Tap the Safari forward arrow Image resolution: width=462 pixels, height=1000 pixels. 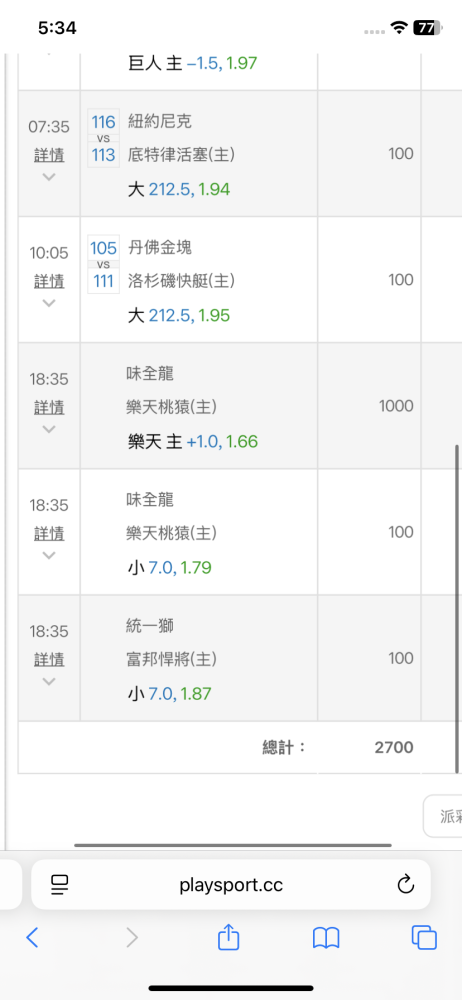tap(131, 938)
